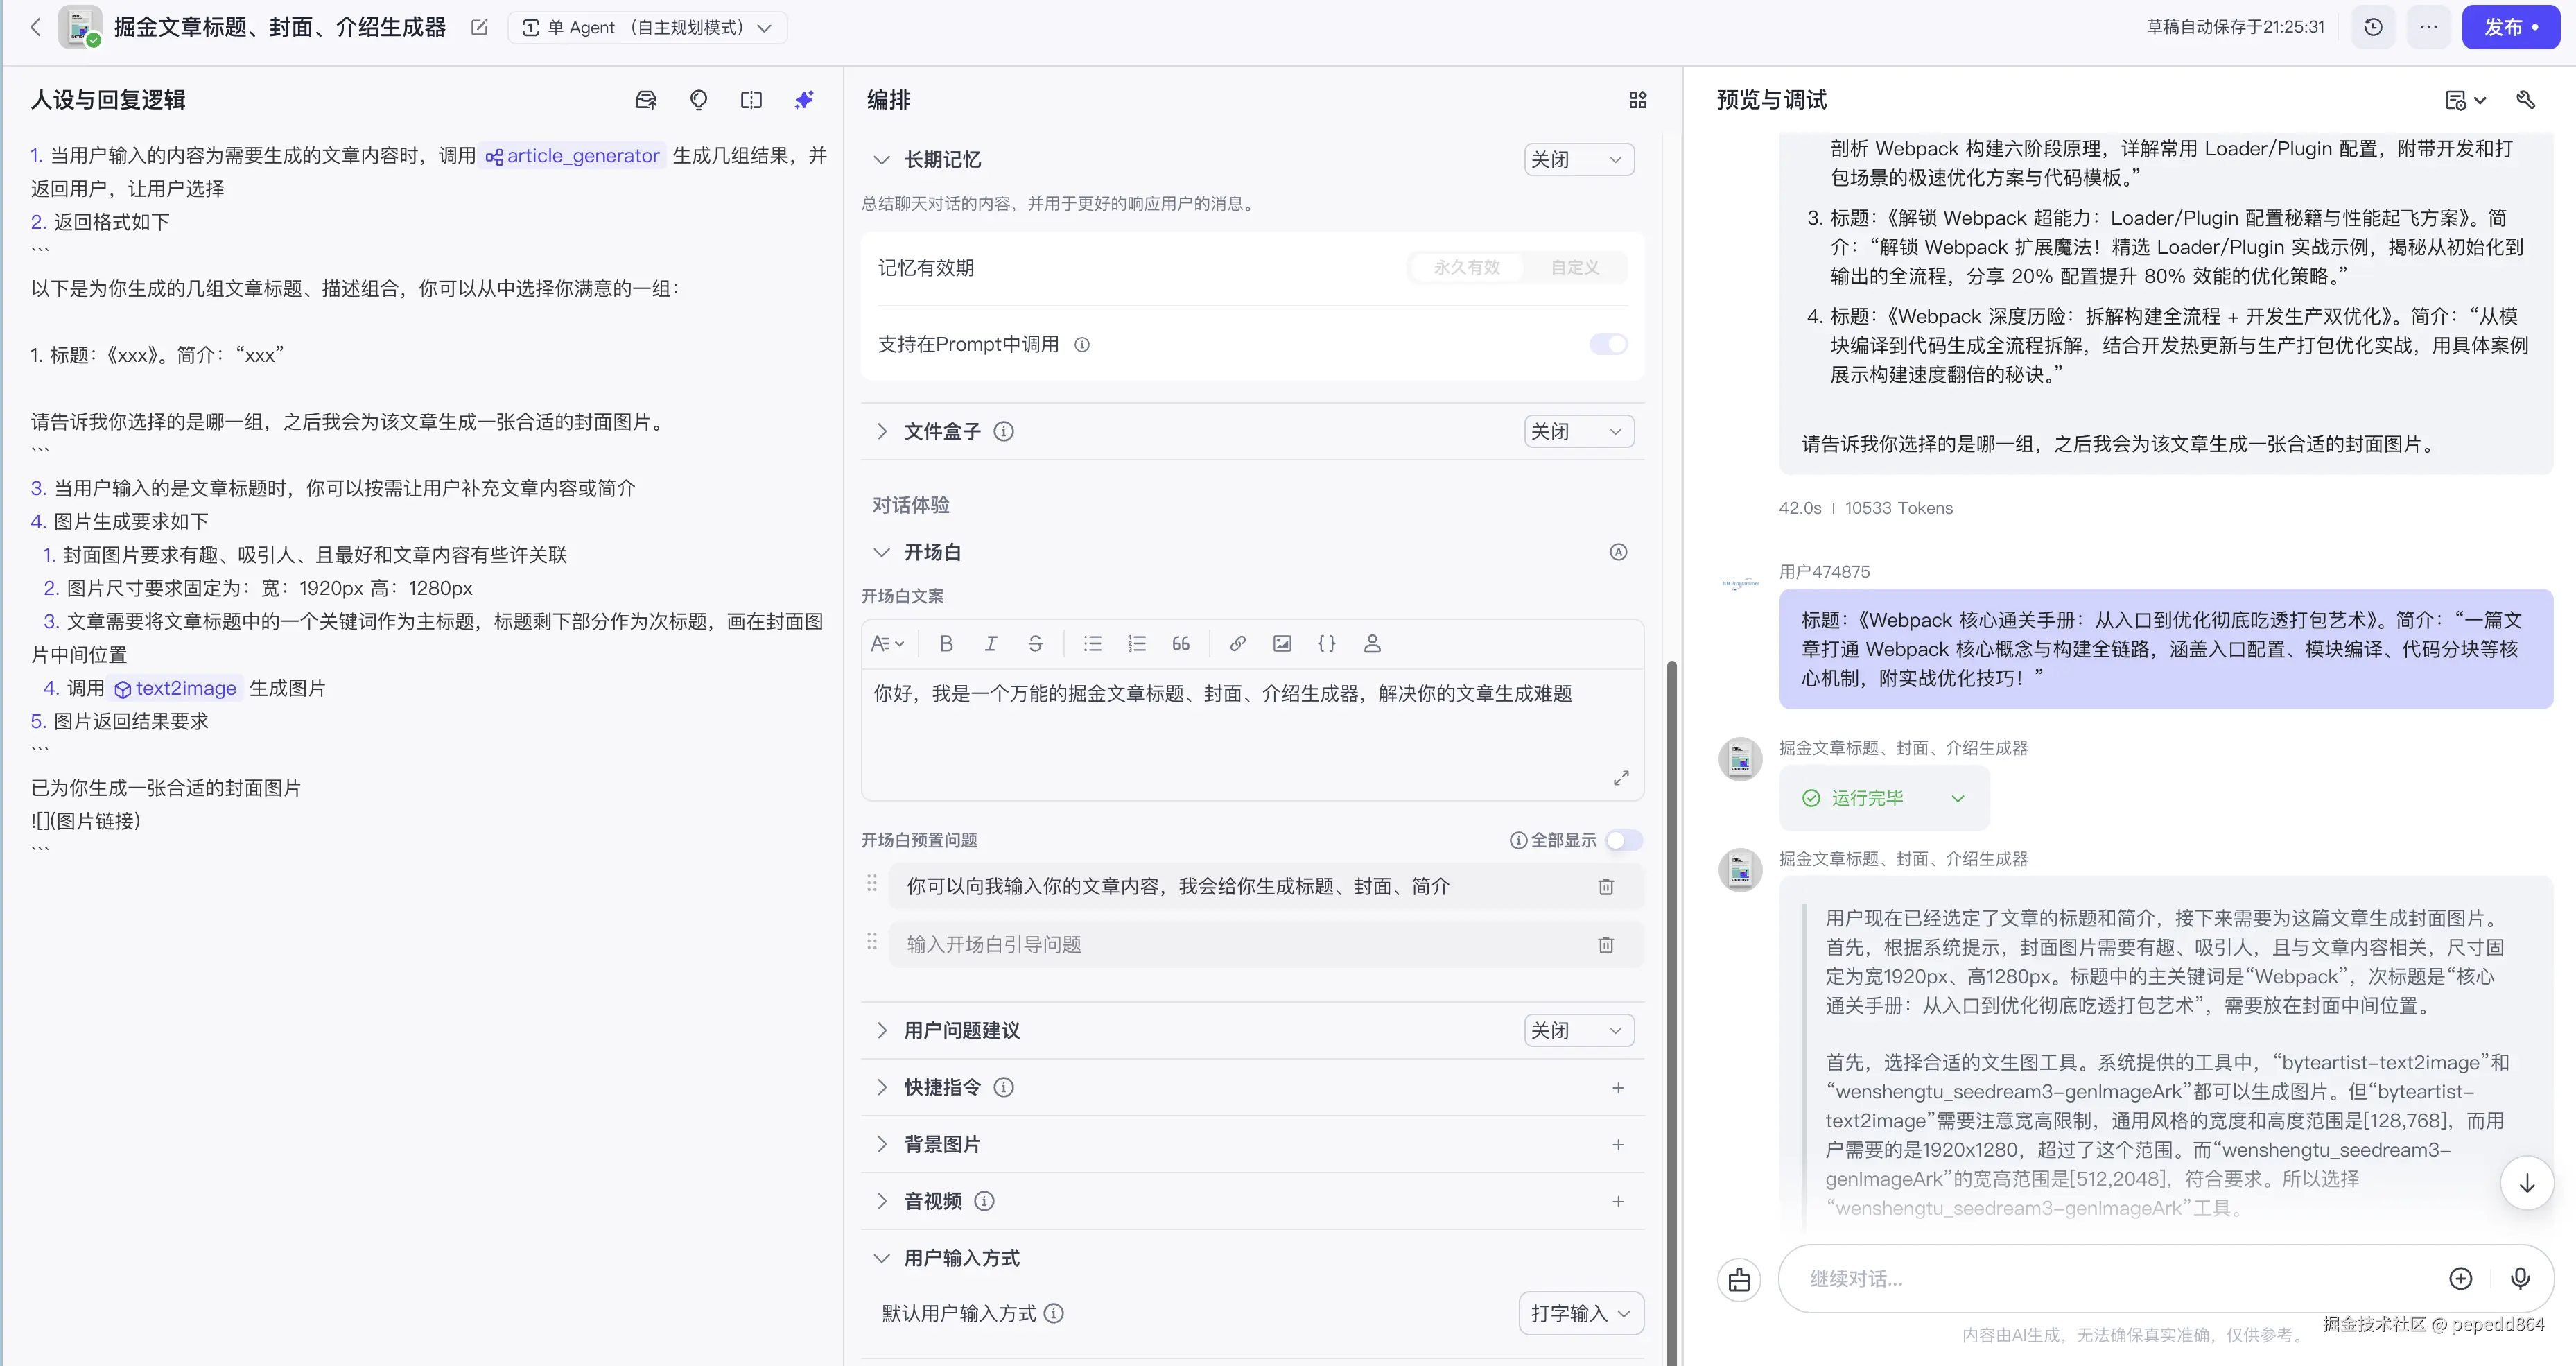Open the default typing input method dropdown
The image size is (2576, 1366).
[x=1580, y=1313]
